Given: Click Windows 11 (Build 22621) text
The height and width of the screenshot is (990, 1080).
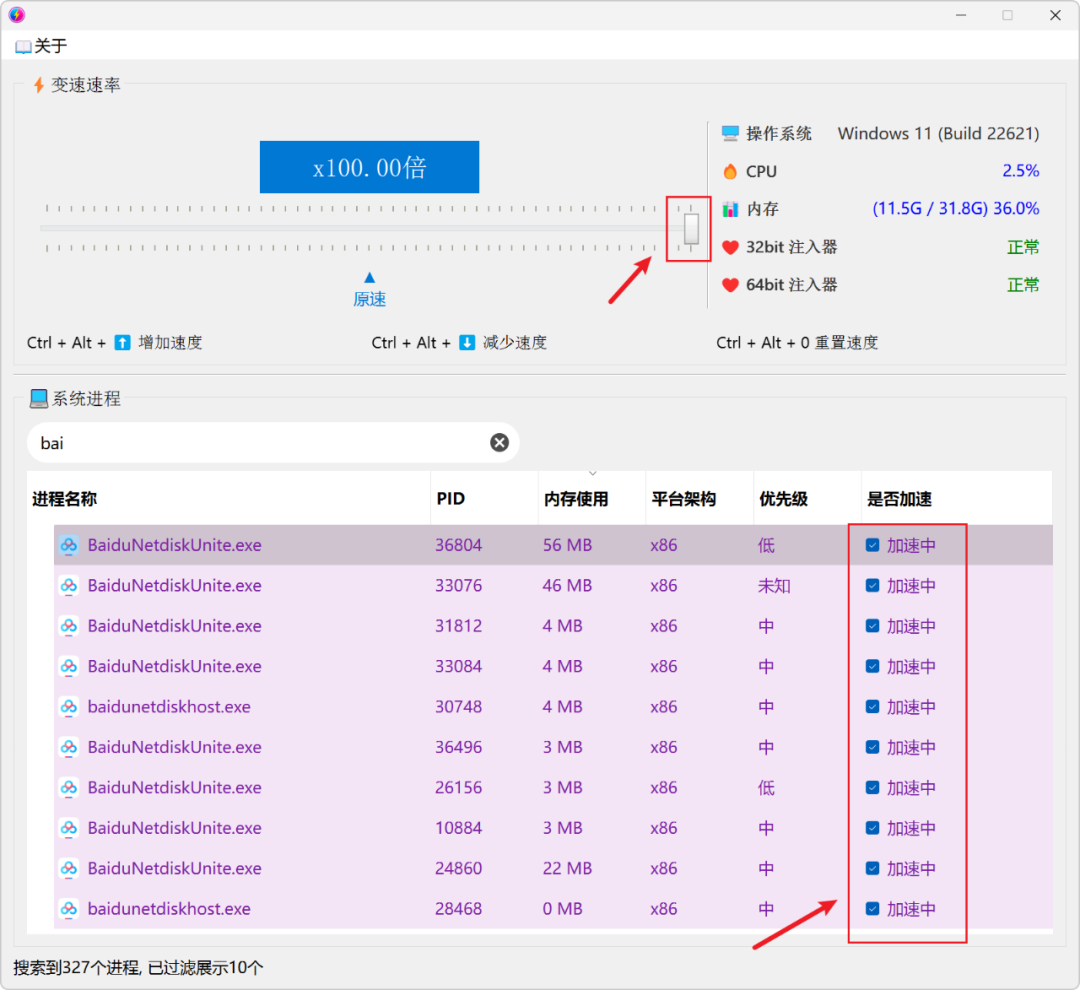Looking at the screenshot, I should tap(938, 134).
